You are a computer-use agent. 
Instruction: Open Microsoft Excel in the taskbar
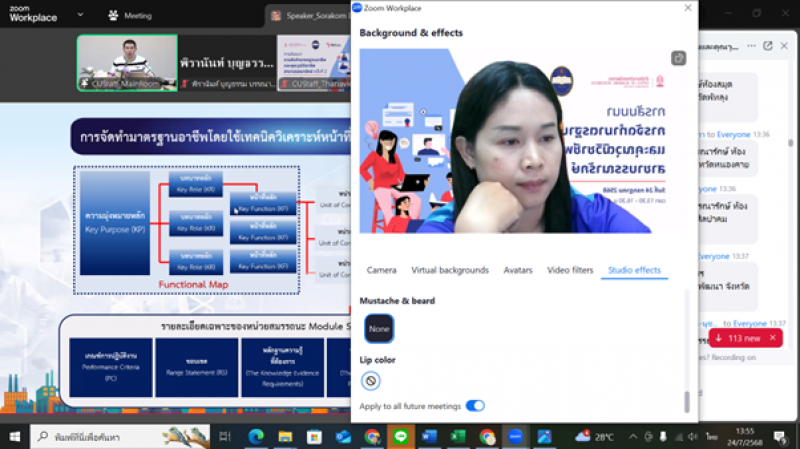tap(458, 437)
